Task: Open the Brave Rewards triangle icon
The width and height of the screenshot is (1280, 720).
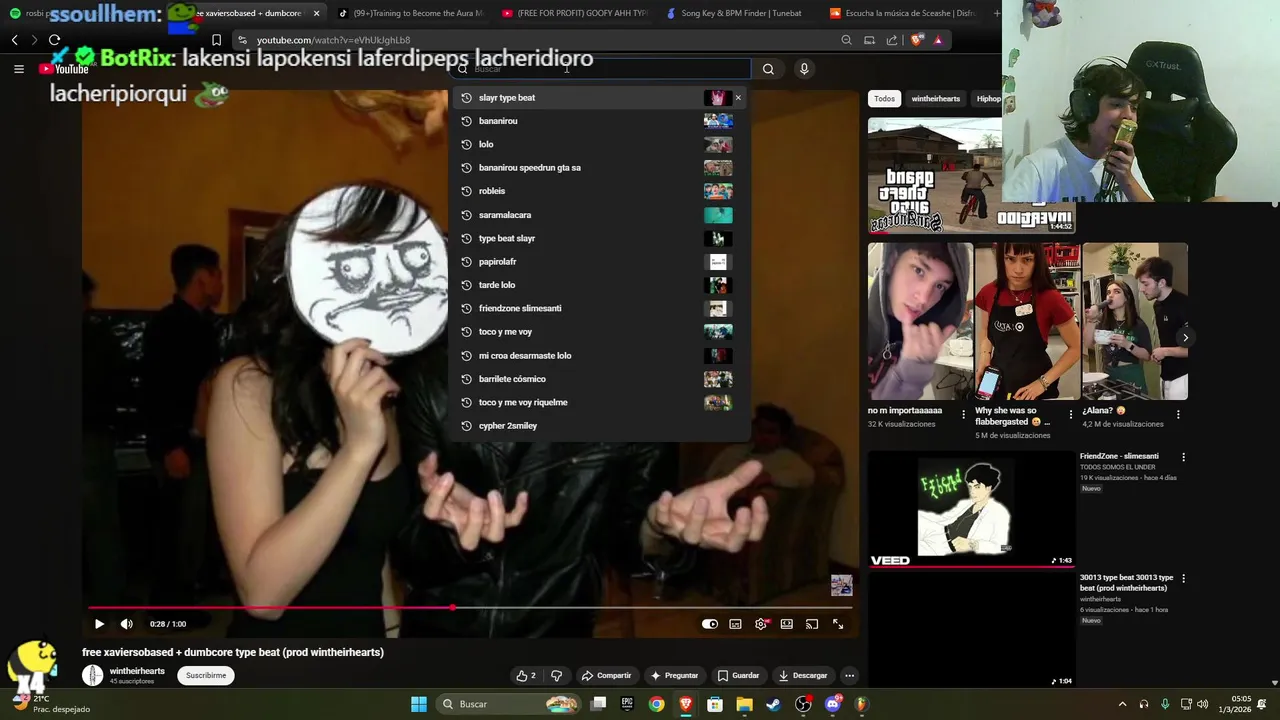Action: click(x=938, y=40)
